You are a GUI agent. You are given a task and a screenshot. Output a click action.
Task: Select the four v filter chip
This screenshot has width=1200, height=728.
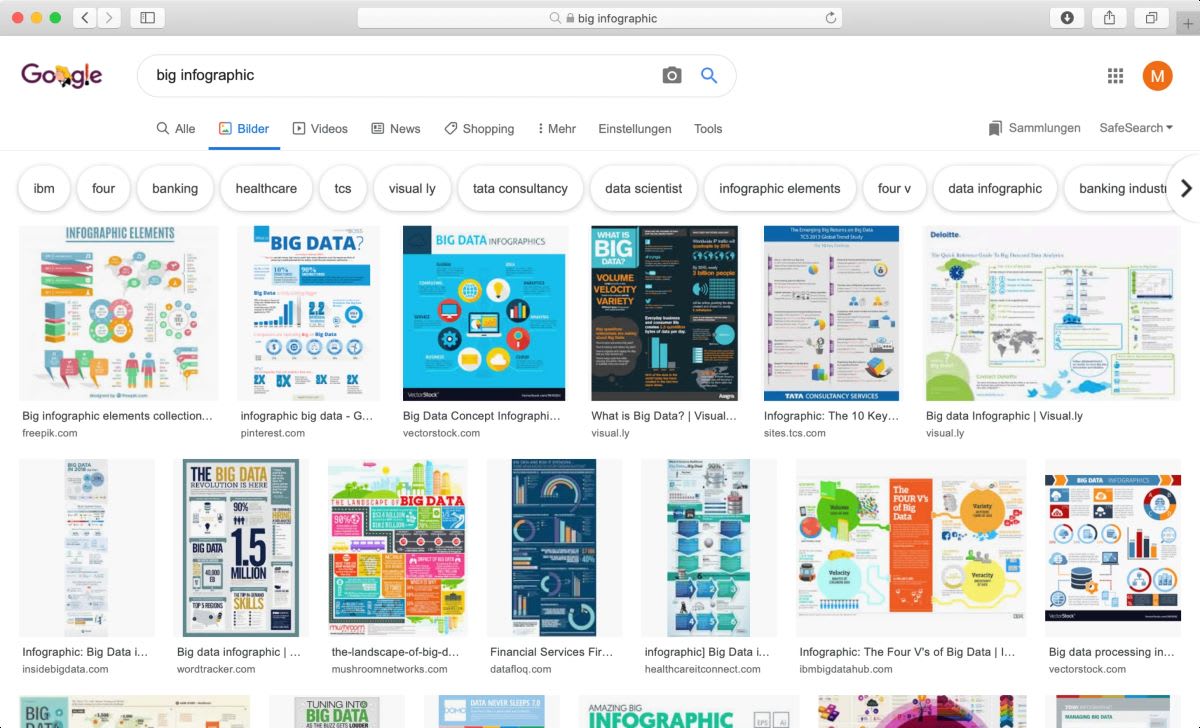pos(894,188)
